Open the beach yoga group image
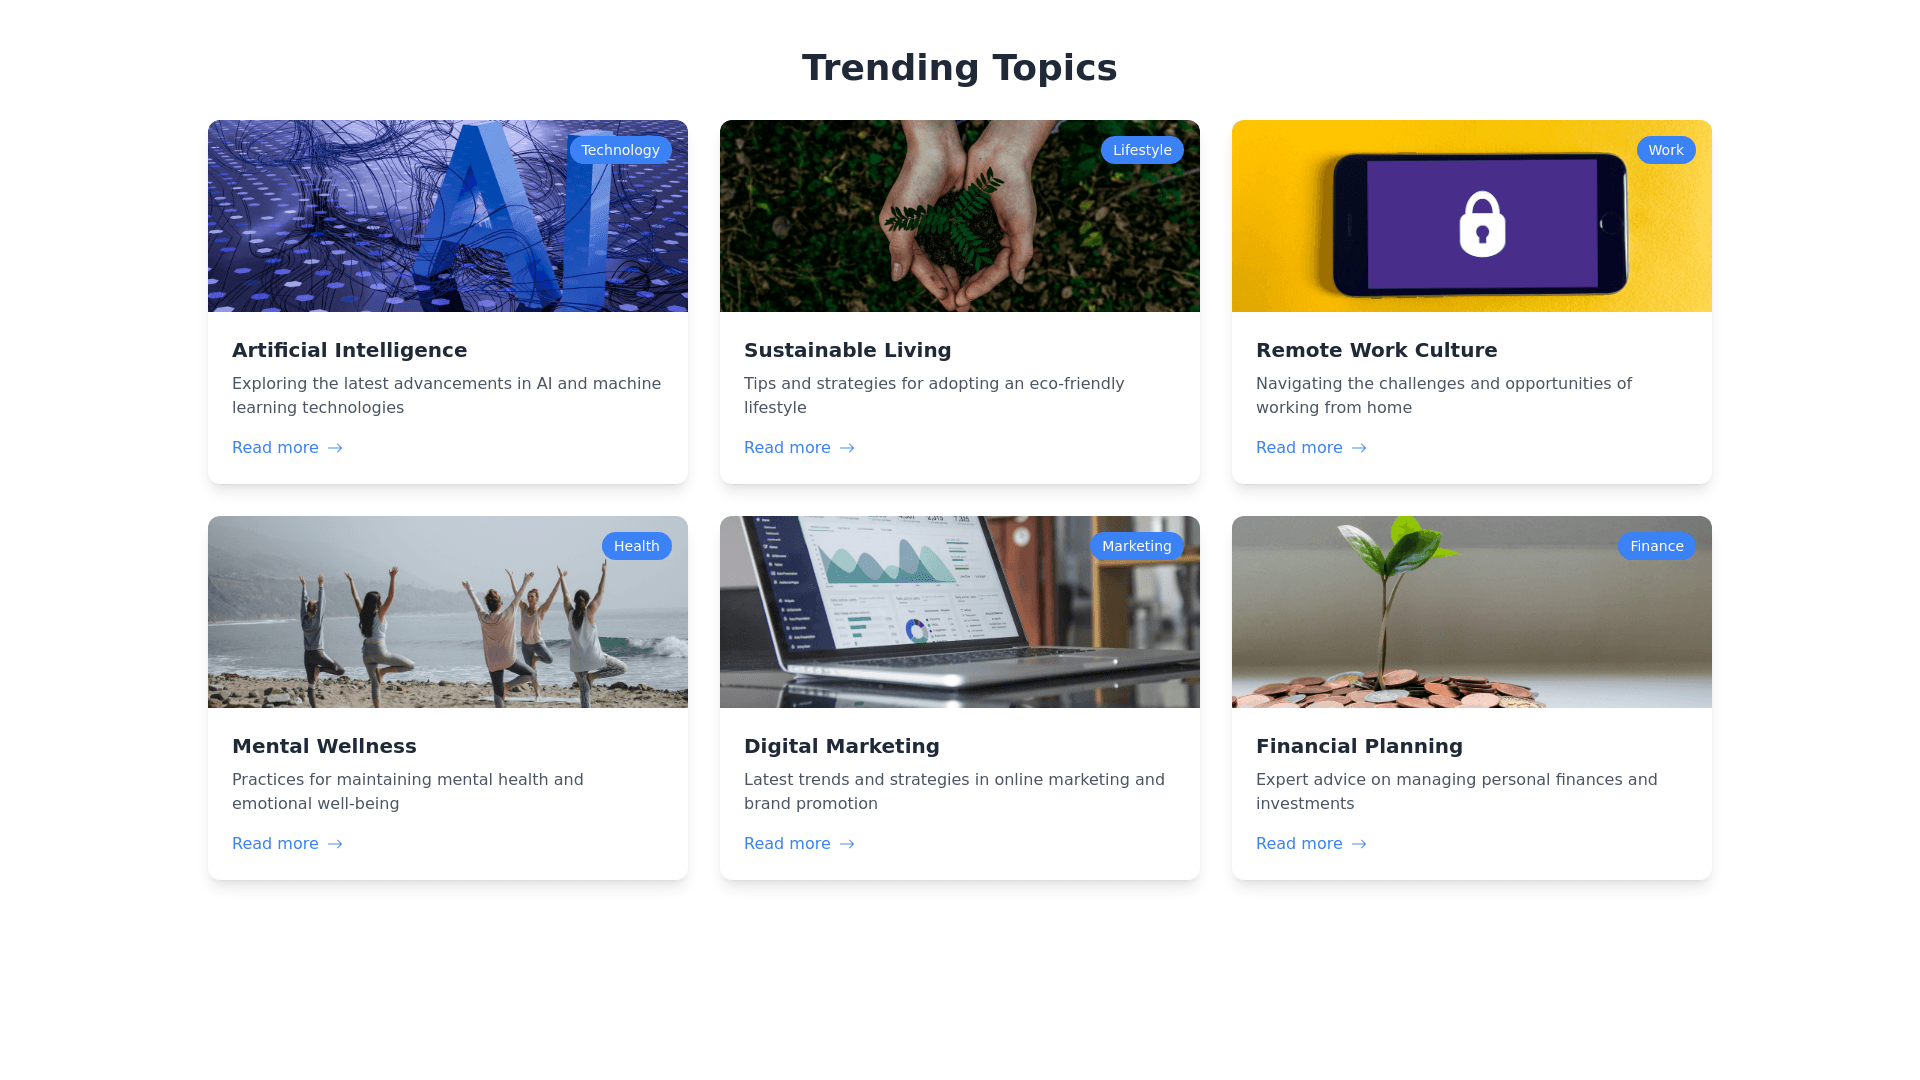The image size is (1920, 1080). 448,612
